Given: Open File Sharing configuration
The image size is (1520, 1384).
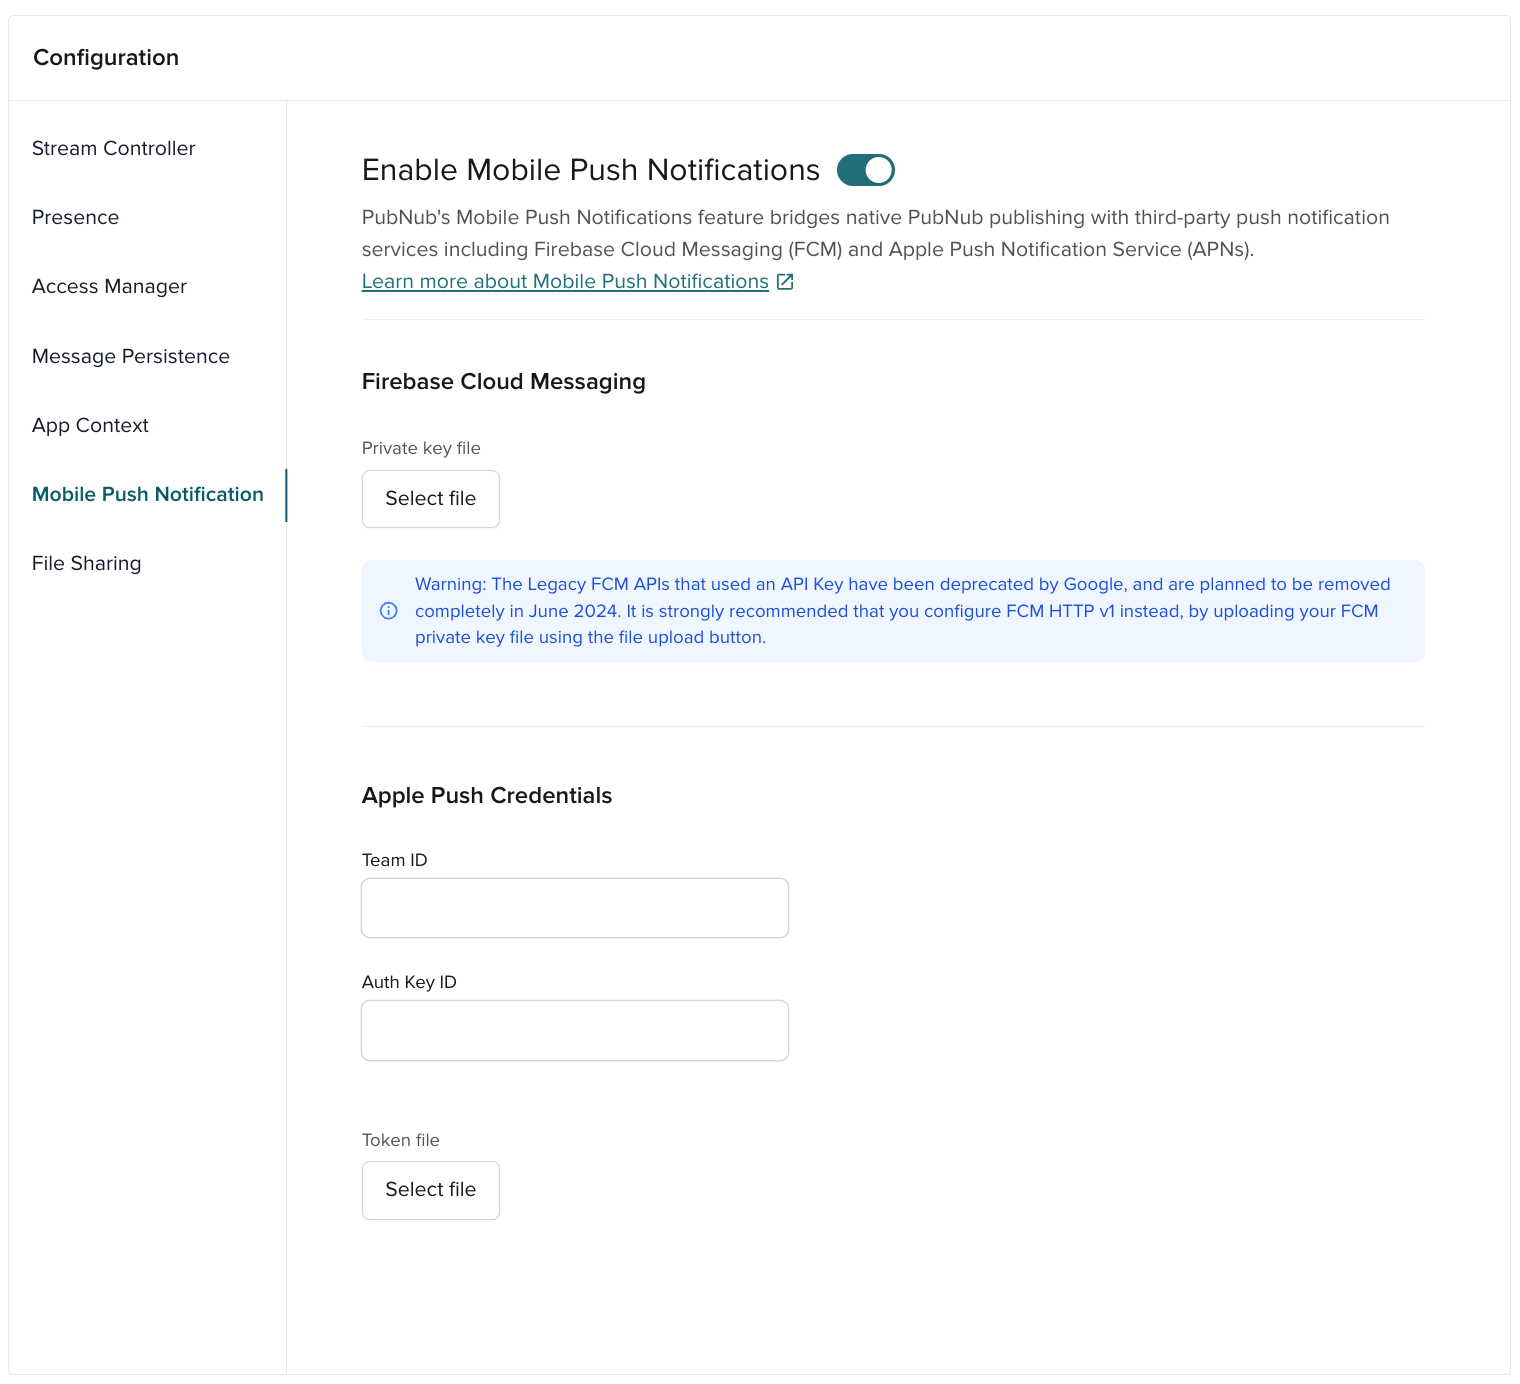Looking at the screenshot, I should [x=86, y=562].
